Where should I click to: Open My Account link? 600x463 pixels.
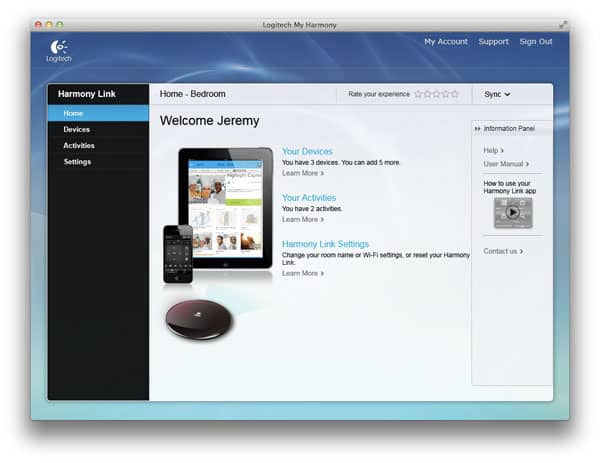[446, 42]
